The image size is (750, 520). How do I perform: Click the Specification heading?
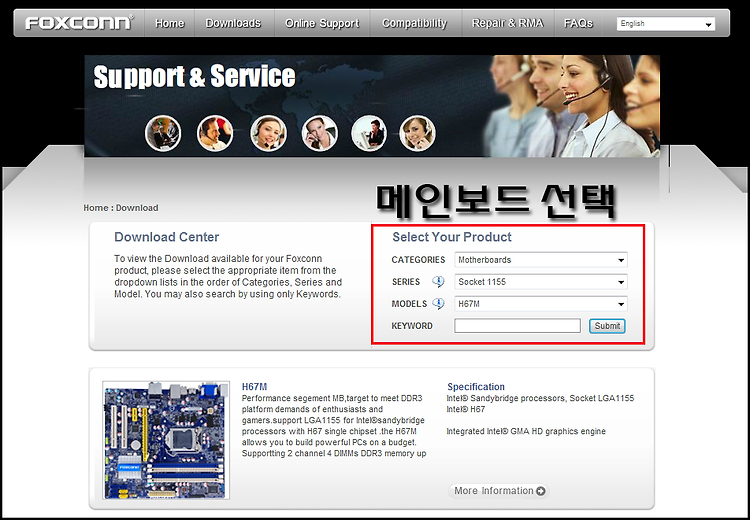tap(476, 387)
